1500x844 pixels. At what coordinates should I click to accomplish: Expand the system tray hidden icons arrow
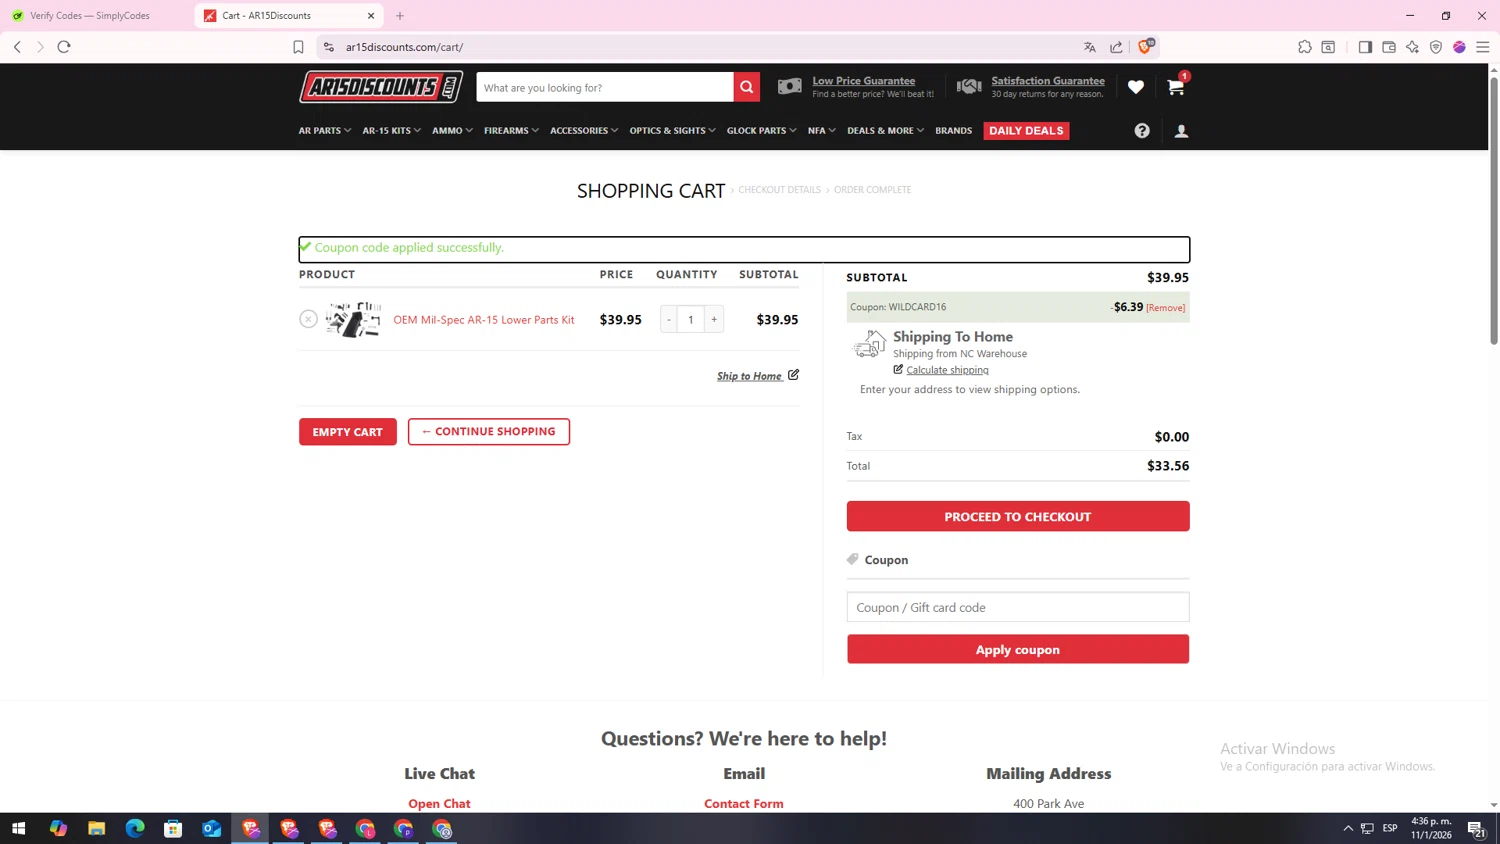point(1348,828)
